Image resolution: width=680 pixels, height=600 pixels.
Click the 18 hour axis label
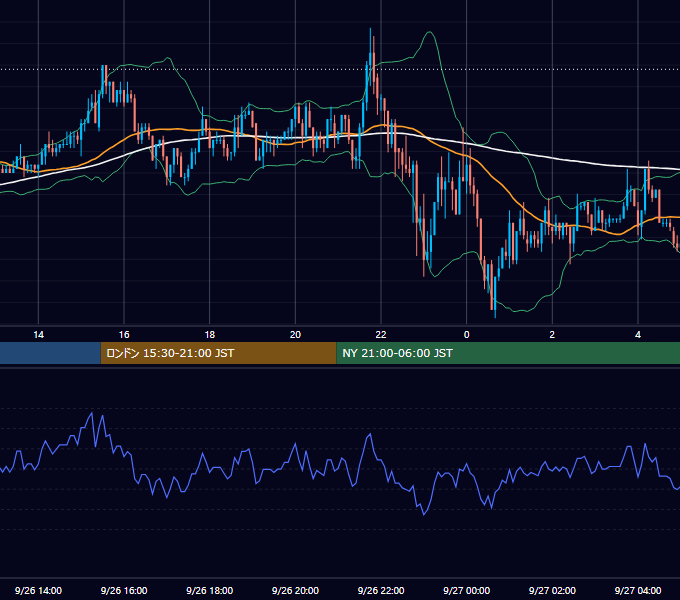point(209,335)
